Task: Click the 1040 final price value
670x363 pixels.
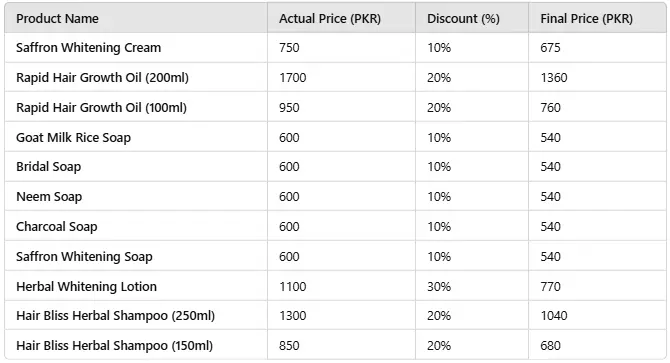Action: [554, 316]
